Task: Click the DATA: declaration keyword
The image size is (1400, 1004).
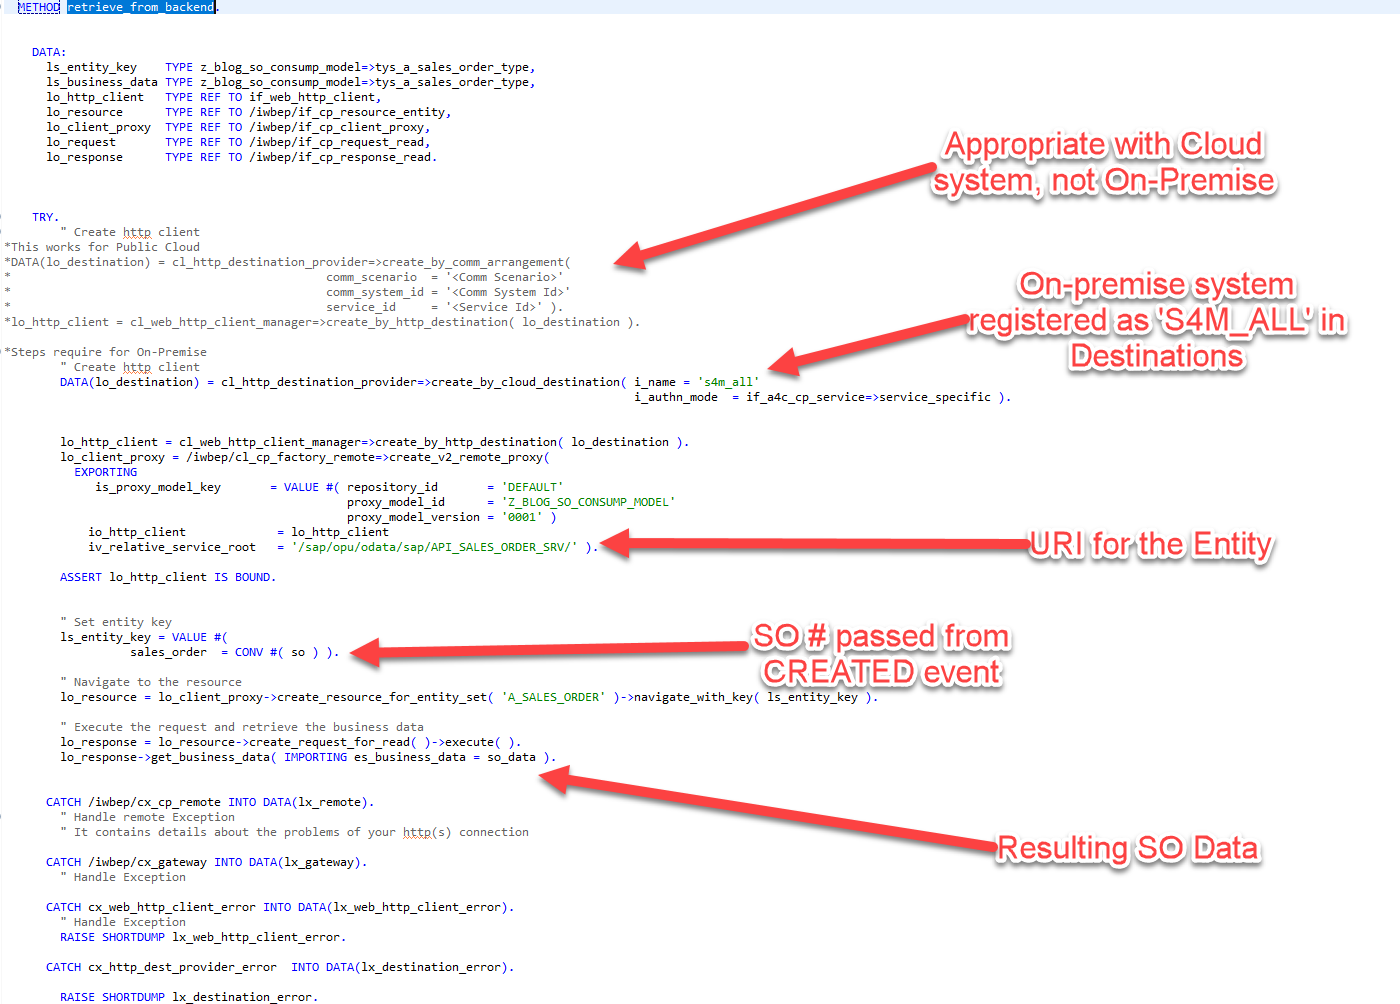Action: tap(49, 52)
